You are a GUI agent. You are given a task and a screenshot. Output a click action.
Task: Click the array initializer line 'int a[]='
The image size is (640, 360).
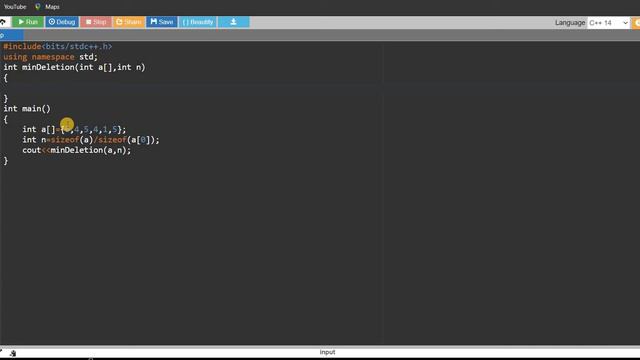point(74,129)
